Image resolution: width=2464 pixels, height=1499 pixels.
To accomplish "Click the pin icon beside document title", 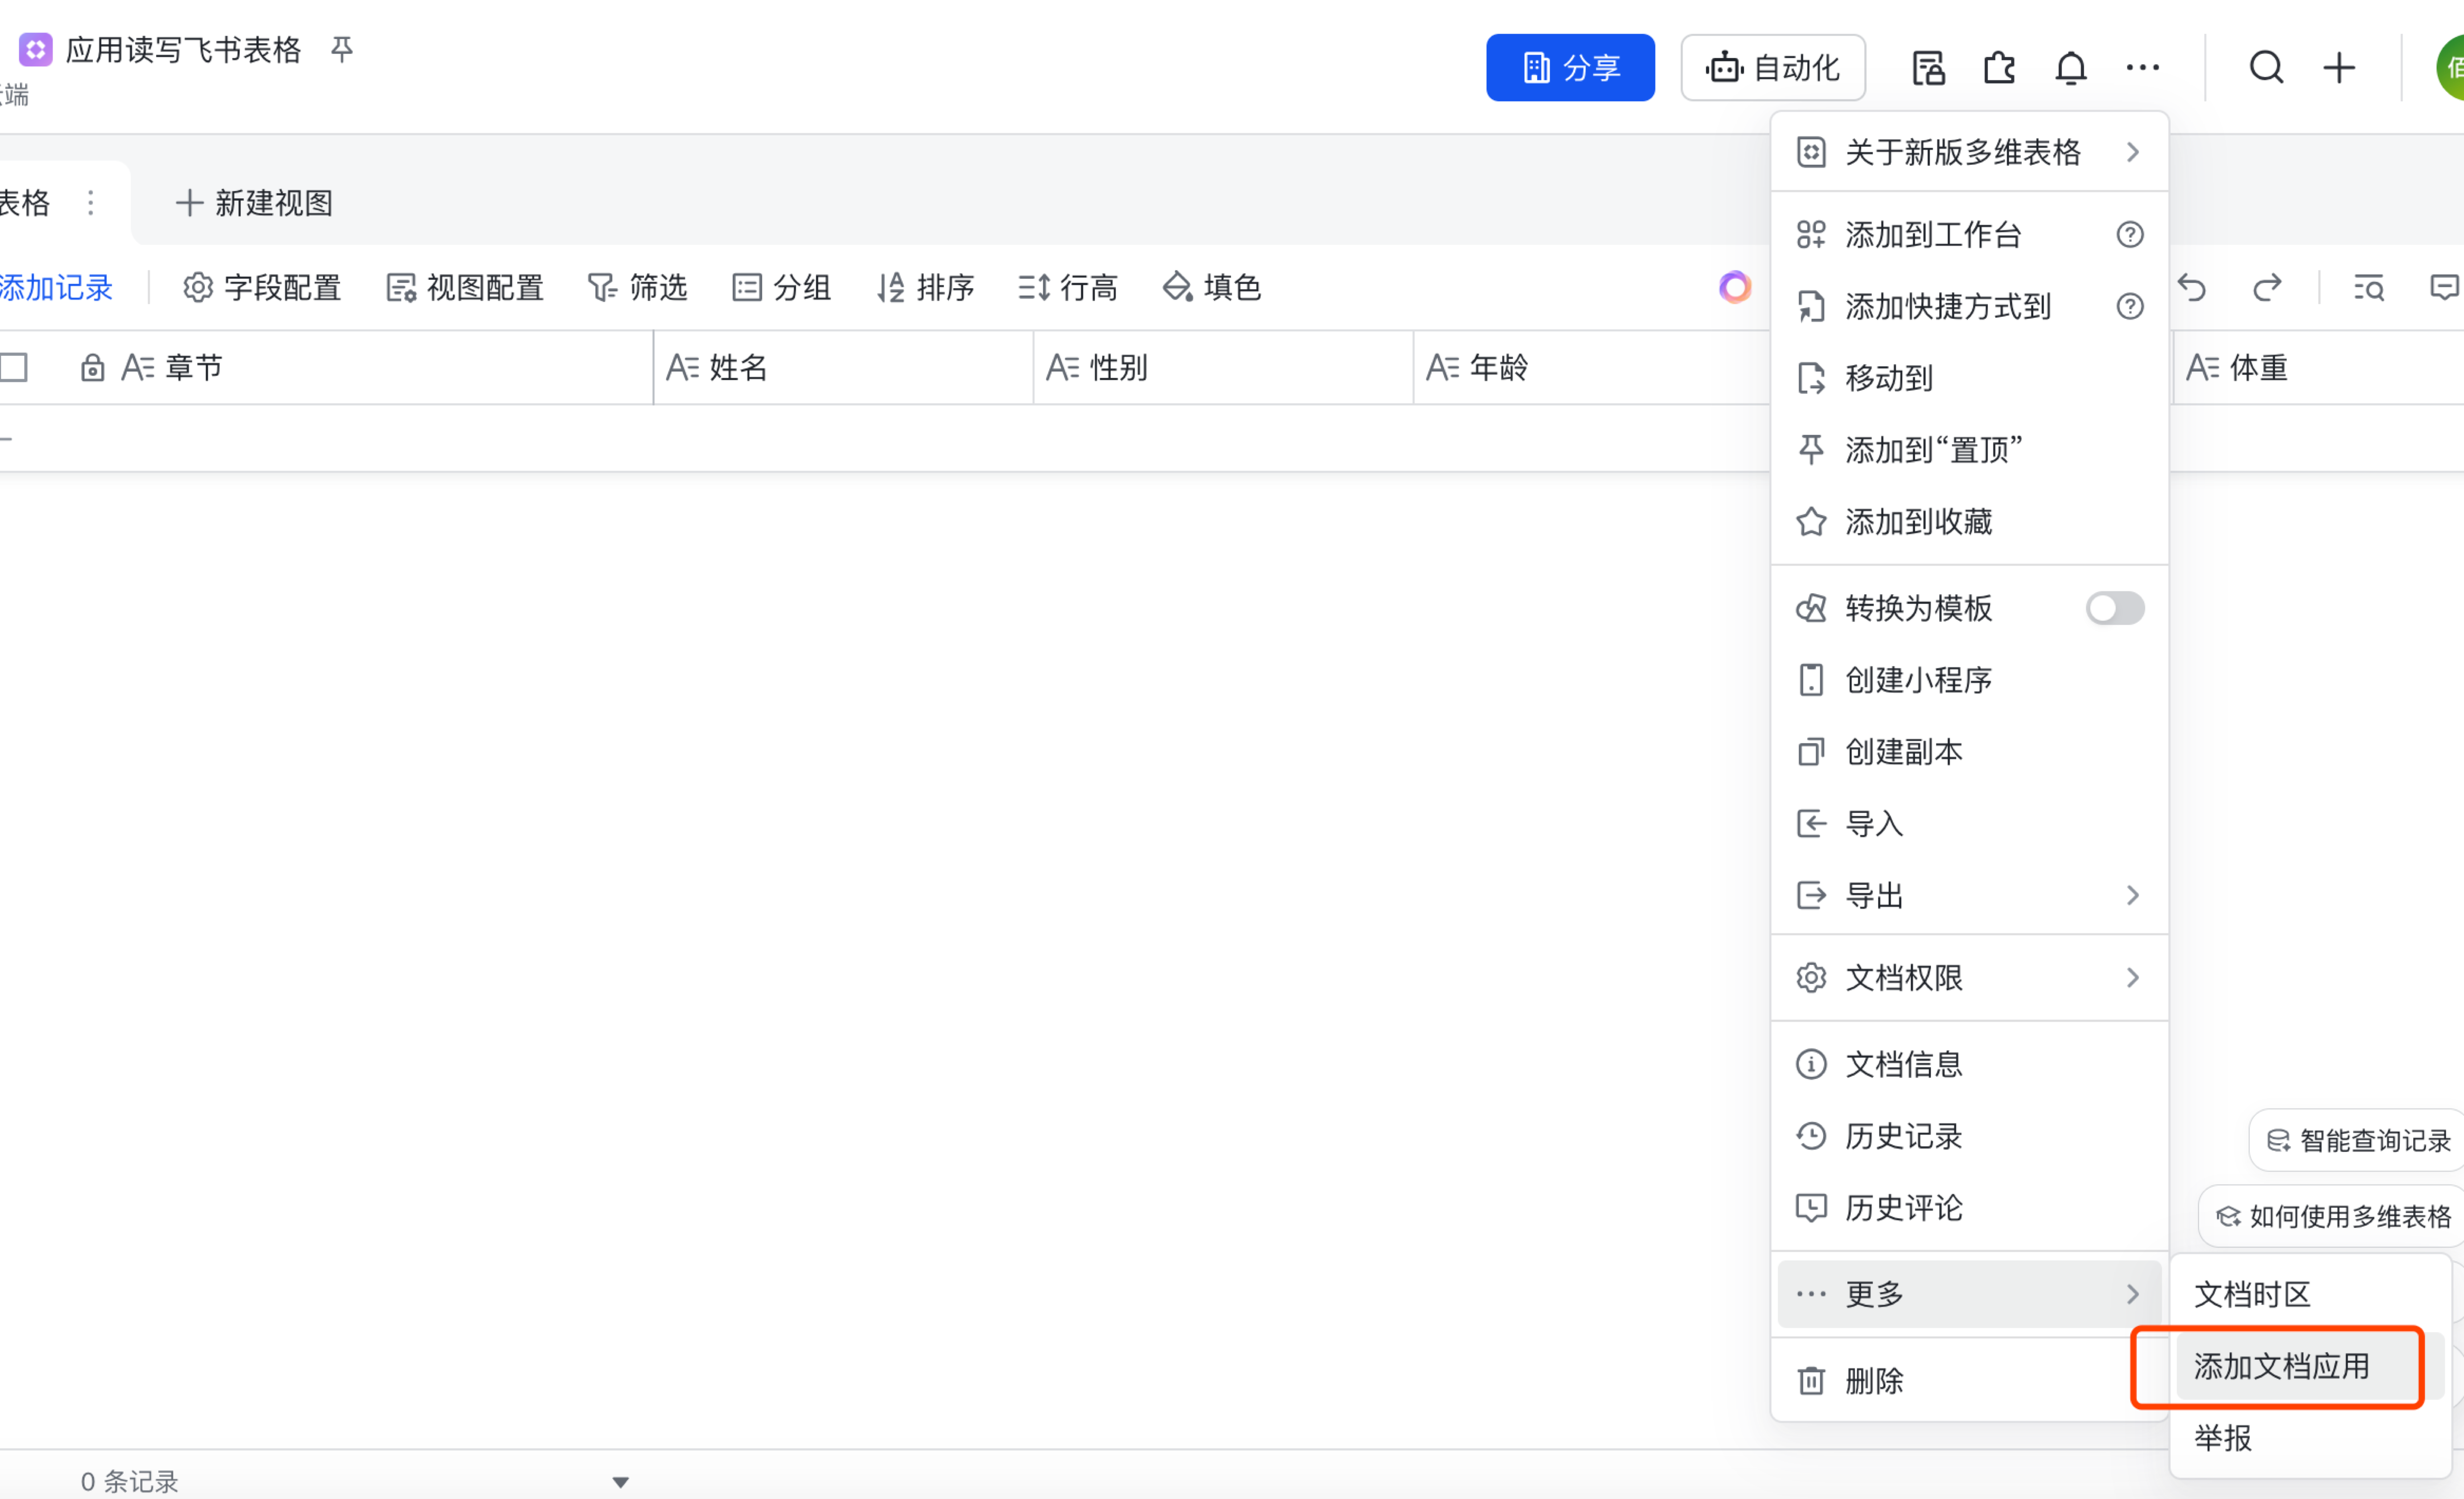I will click(342, 49).
